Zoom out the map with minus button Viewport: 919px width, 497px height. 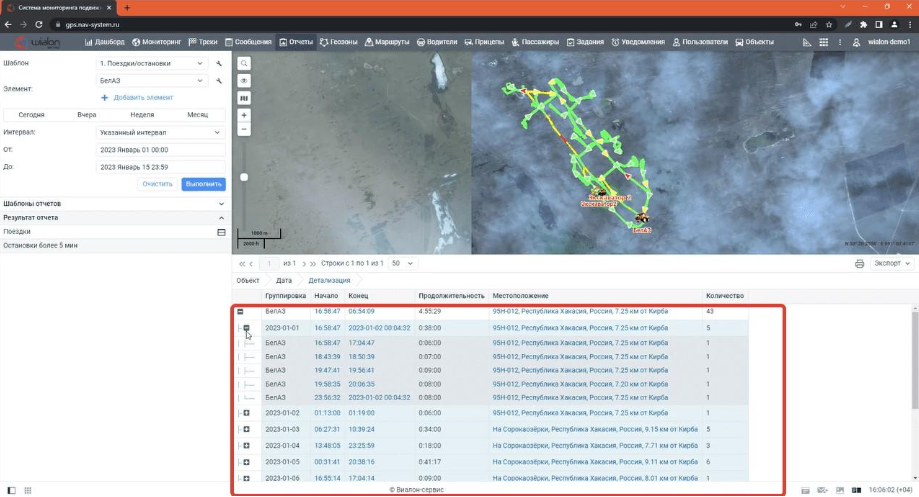click(244, 130)
